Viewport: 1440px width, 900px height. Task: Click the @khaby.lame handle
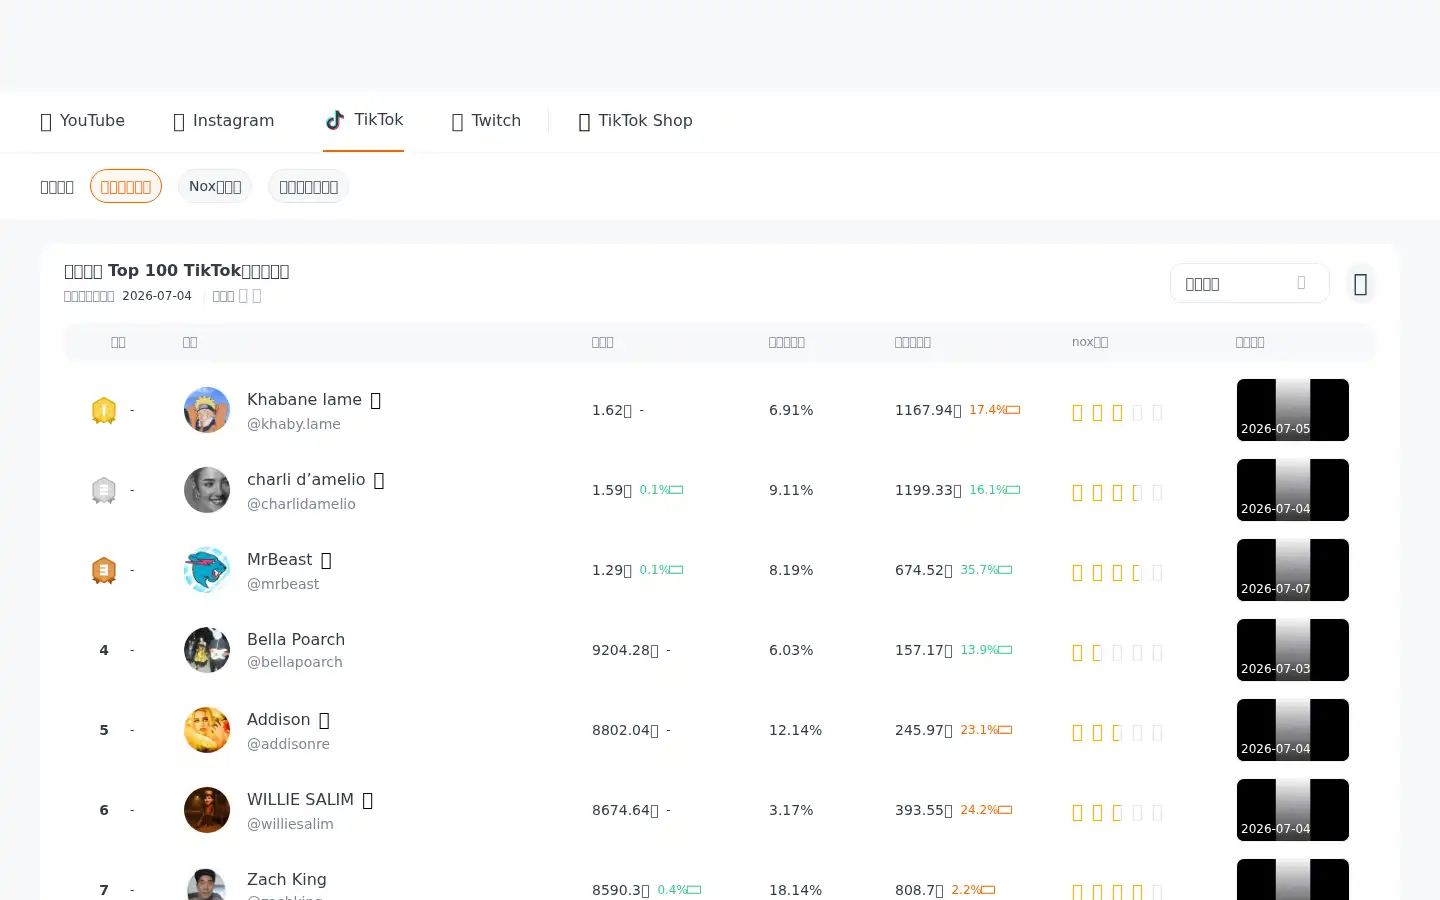(294, 424)
